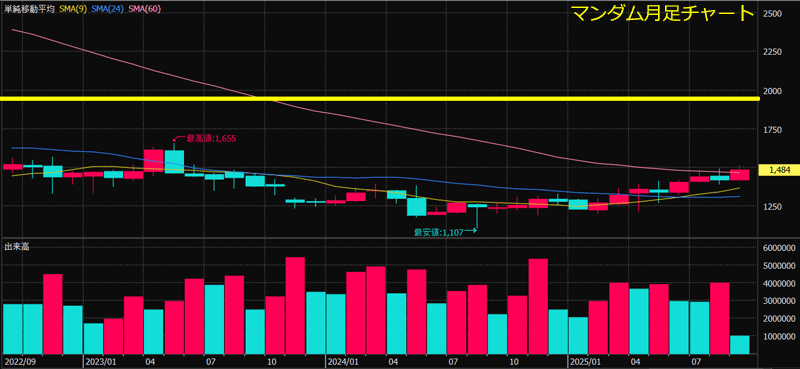Click the 単純移動平均 indicator label
Screen dimensions: 800x369
[30, 9]
